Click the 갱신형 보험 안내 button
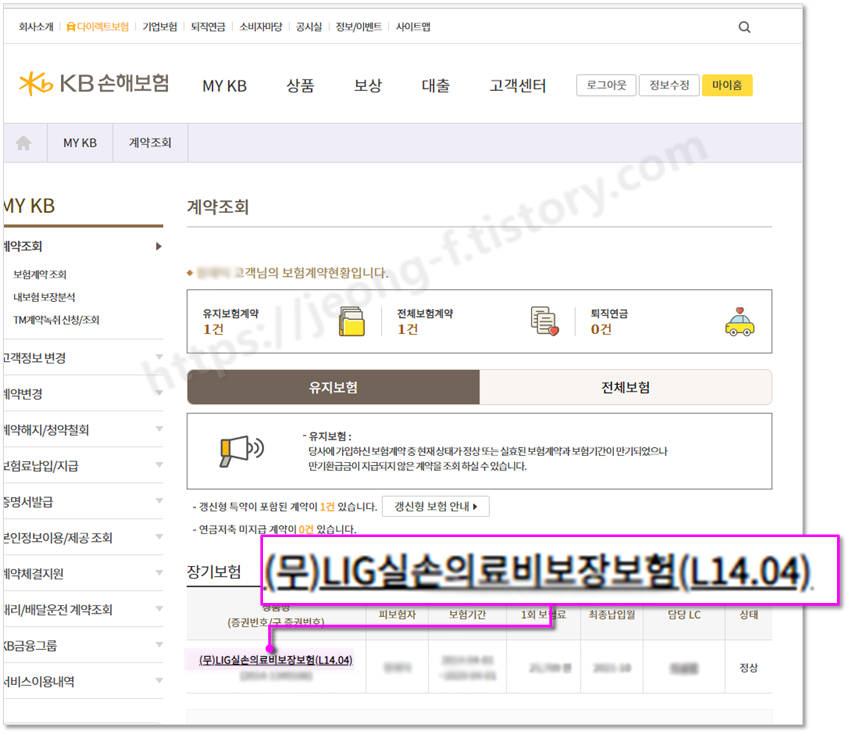 click(435, 506)
